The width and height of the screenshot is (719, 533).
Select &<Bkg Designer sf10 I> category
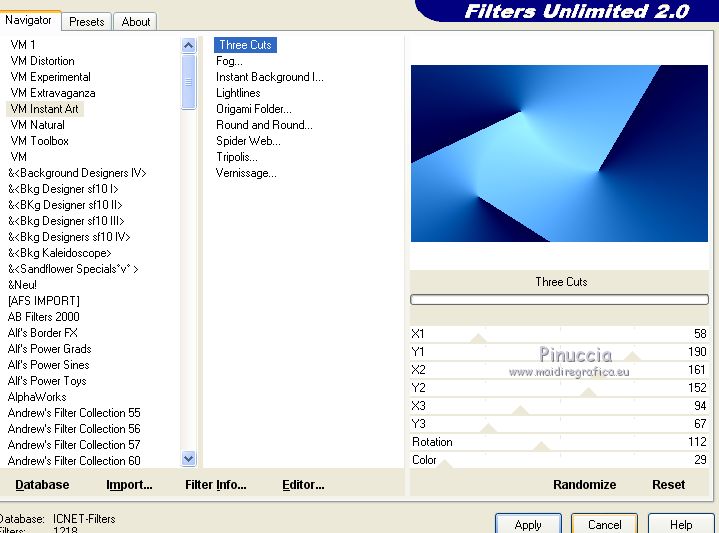point(63,189)
